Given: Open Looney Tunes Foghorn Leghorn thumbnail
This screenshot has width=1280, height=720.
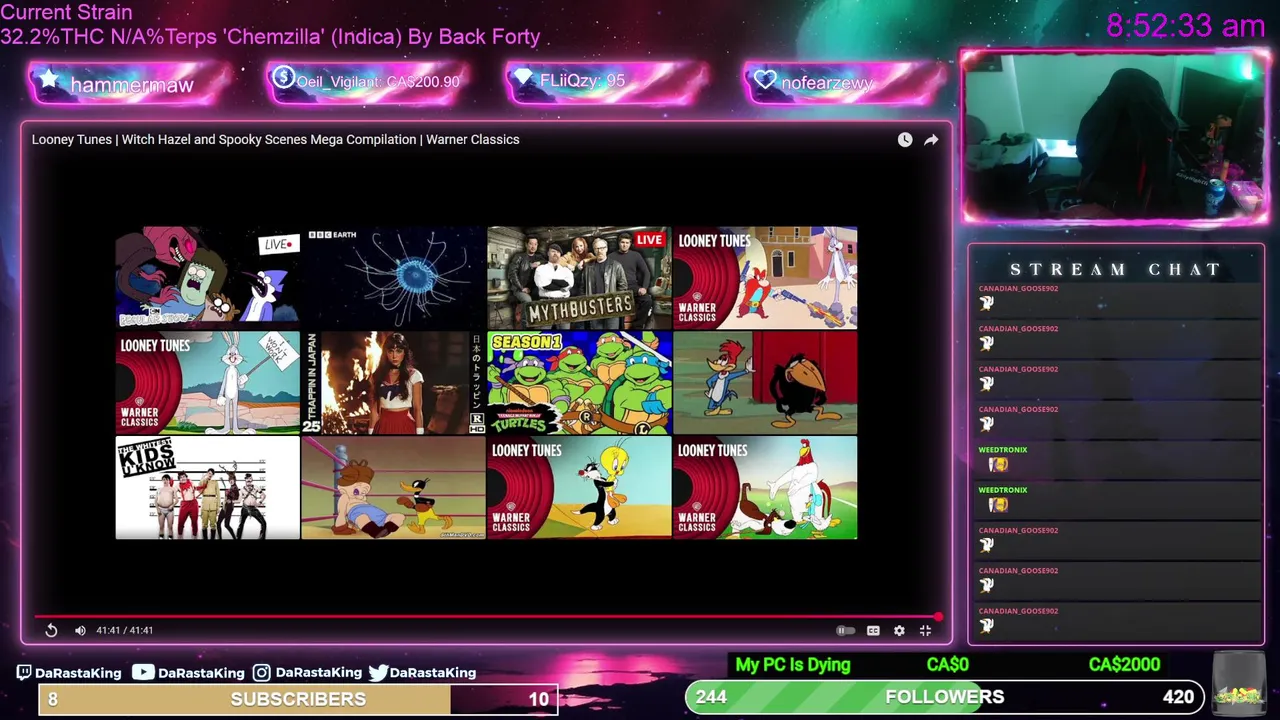Looking at the screenshot, I should point(765,487).
